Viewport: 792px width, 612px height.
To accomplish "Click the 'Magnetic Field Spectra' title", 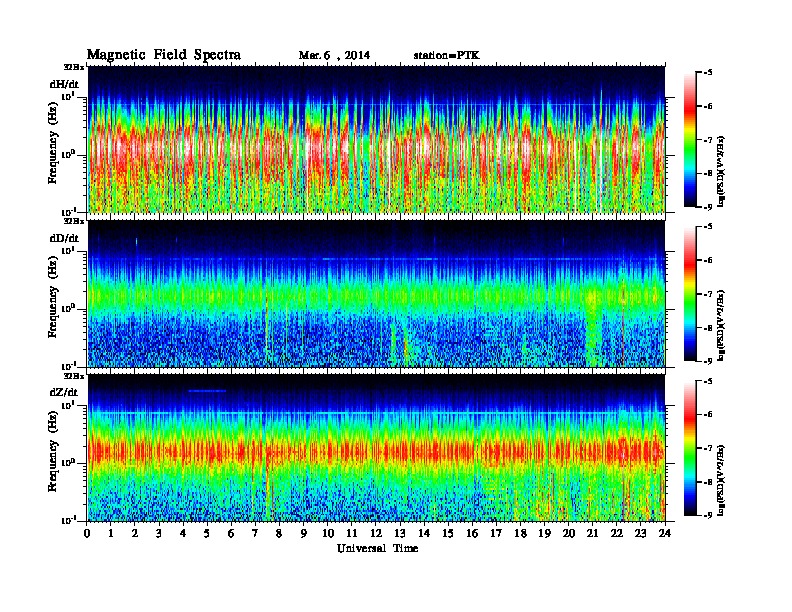I will [x=164, y=55].
